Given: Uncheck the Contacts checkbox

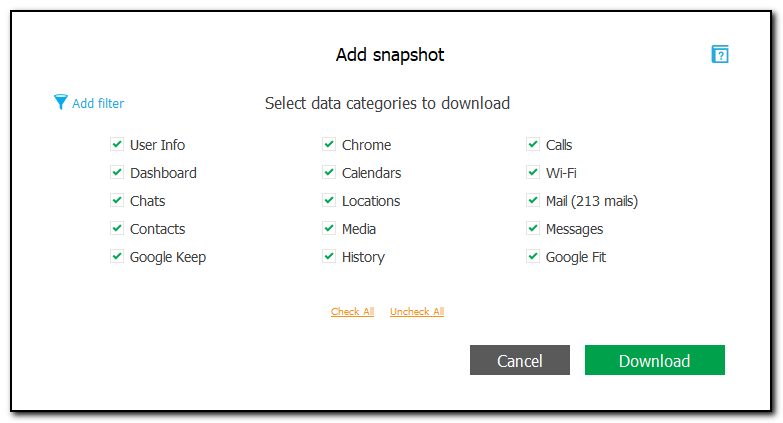Looking at the screenshot, I should click(117, 229).
